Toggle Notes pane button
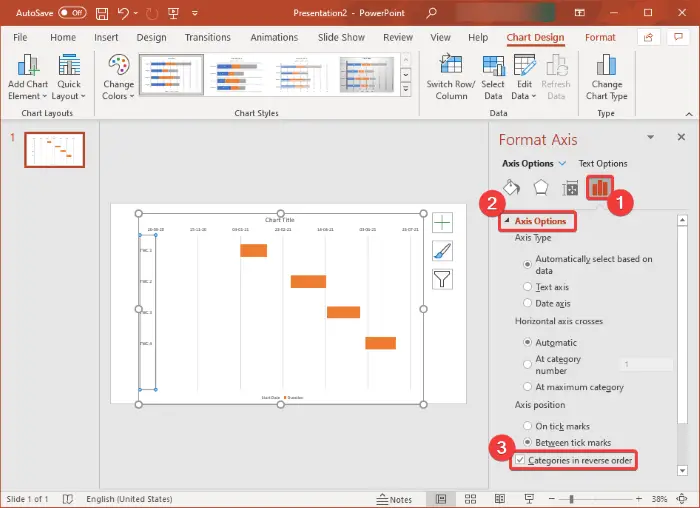Image resolution: width=700 pixels, height=508 pixels. (394, 499)
